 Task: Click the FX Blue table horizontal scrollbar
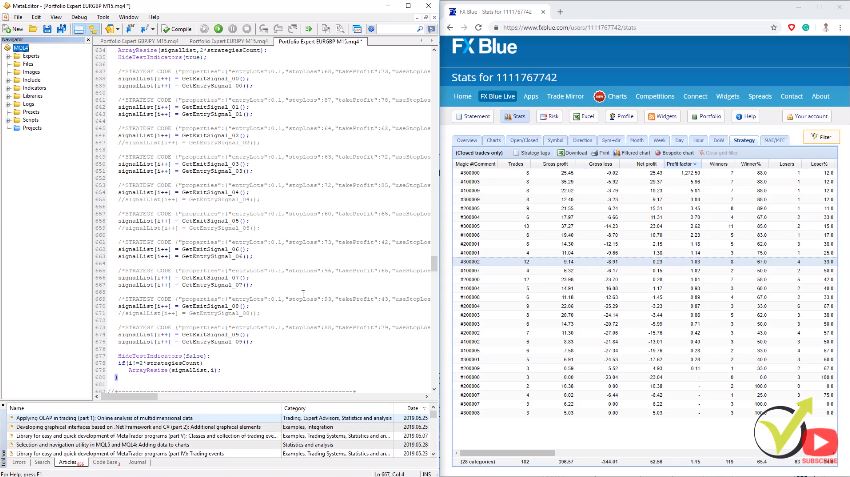(507, 453)
